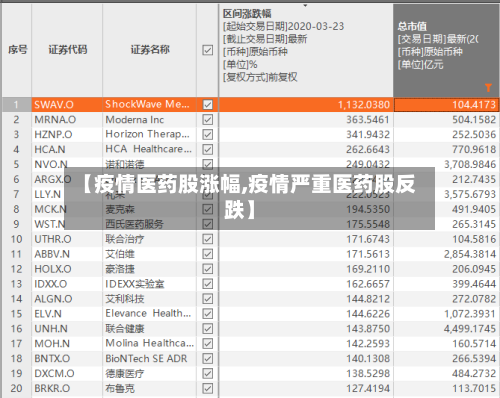Screen dimensions: 500x398
Task: Click the ShockWave Me... name cell
Action: pyautogui.click(x=150, y=105)
